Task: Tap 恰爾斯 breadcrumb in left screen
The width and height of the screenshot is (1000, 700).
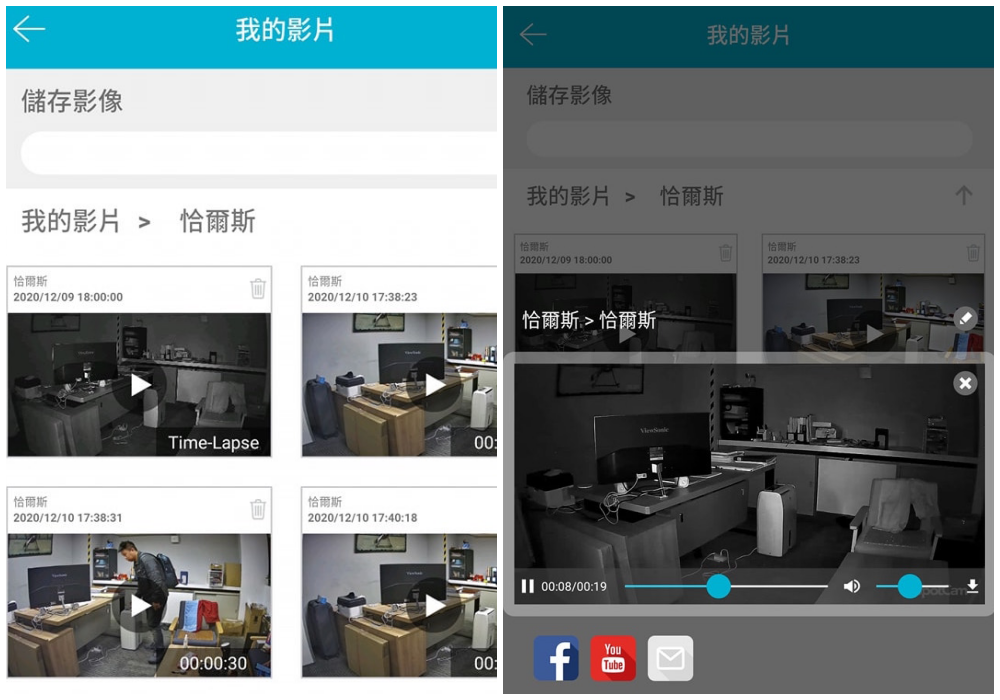Action: pyautogui.click(x=217, y=221)
